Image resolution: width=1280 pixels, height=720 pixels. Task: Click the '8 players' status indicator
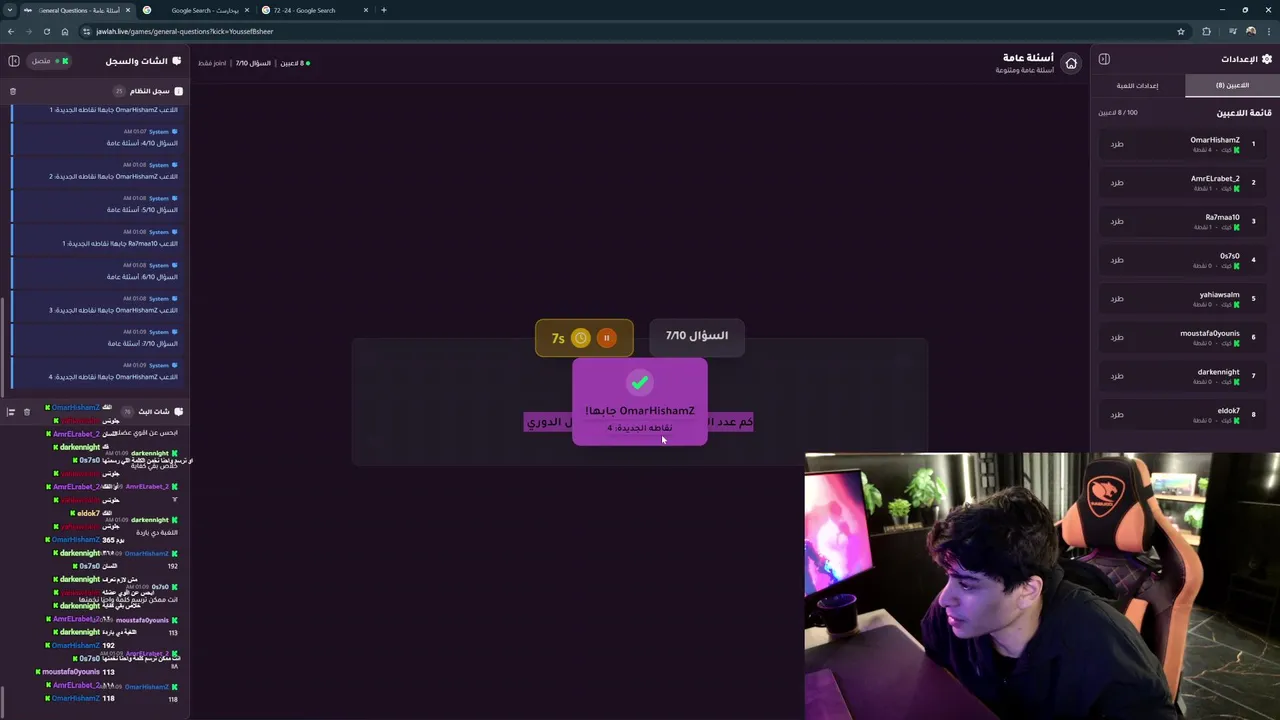294,63
